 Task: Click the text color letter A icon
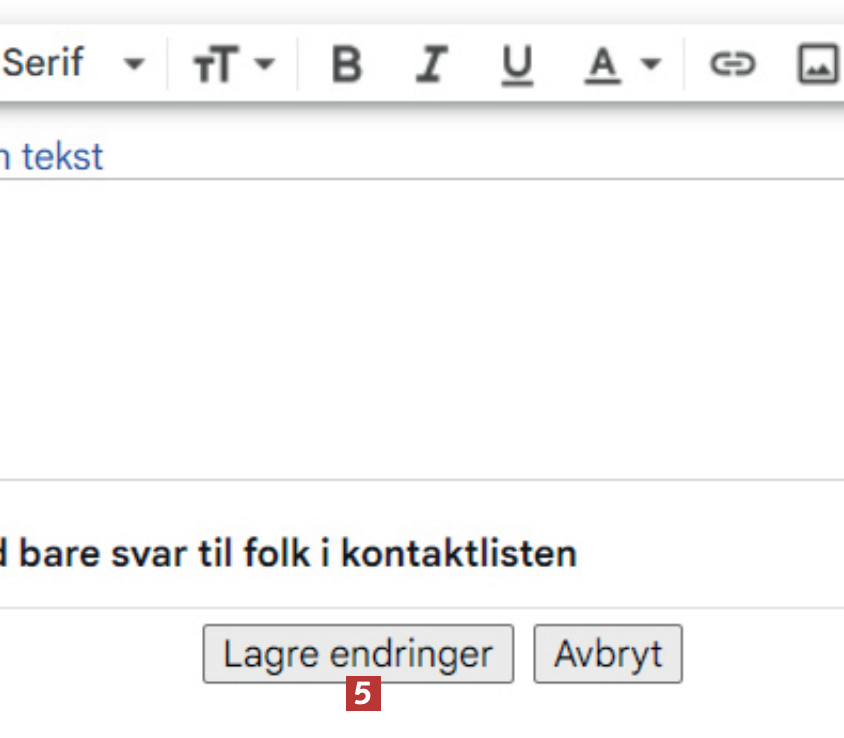pyautogui.click(x=602, y=66)
